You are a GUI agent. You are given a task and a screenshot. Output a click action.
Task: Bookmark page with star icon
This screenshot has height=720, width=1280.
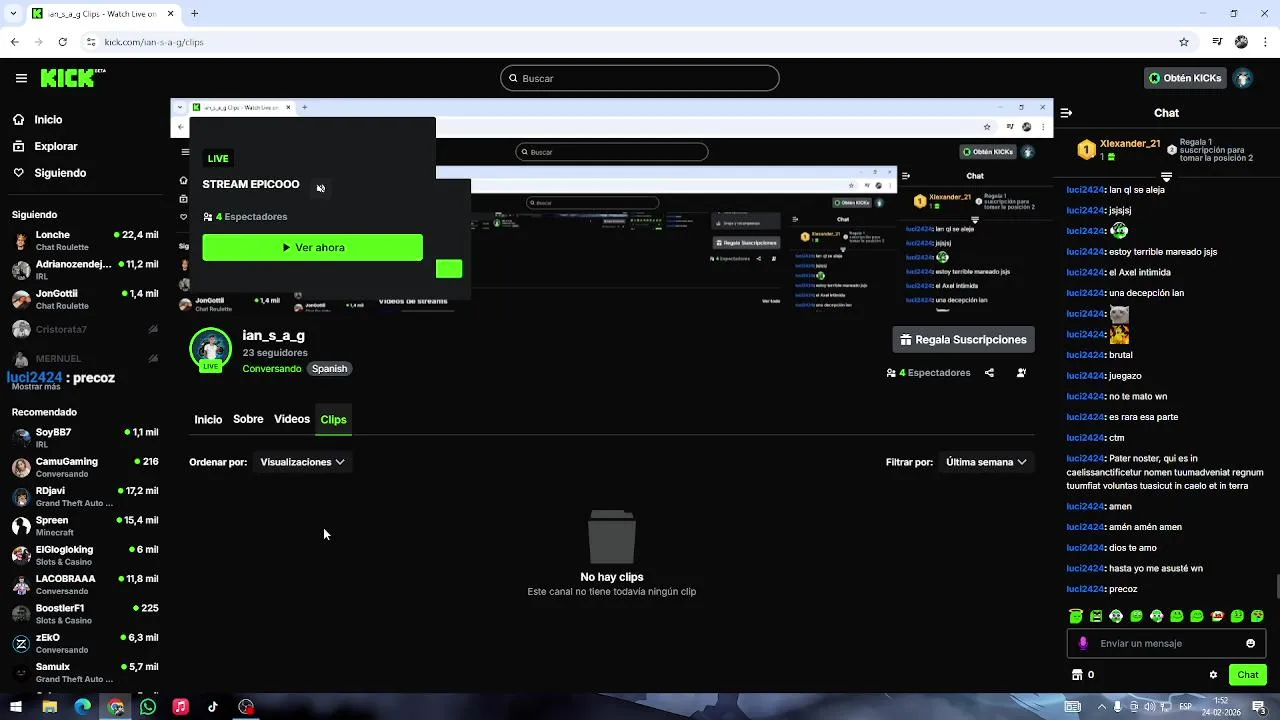pyautogui.click(x=1184, y=42)
